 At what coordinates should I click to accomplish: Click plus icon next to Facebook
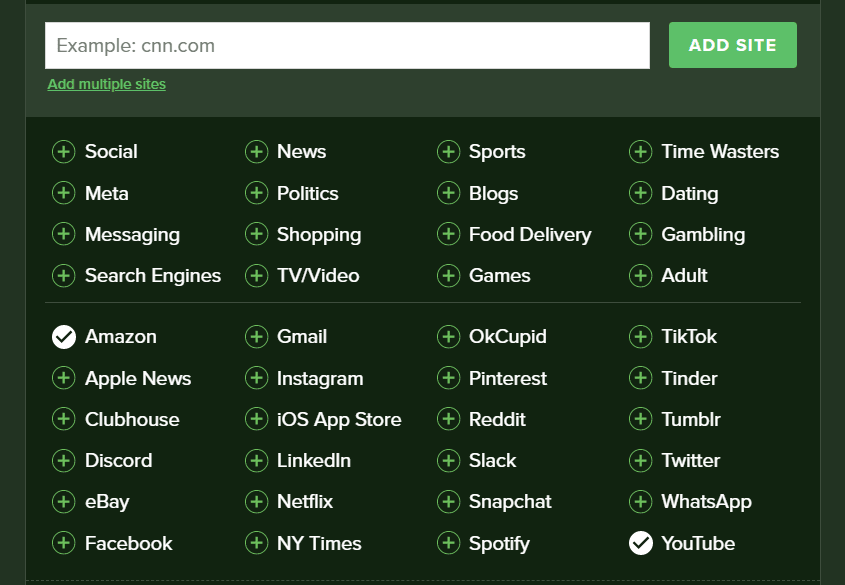tap(64, 543)
